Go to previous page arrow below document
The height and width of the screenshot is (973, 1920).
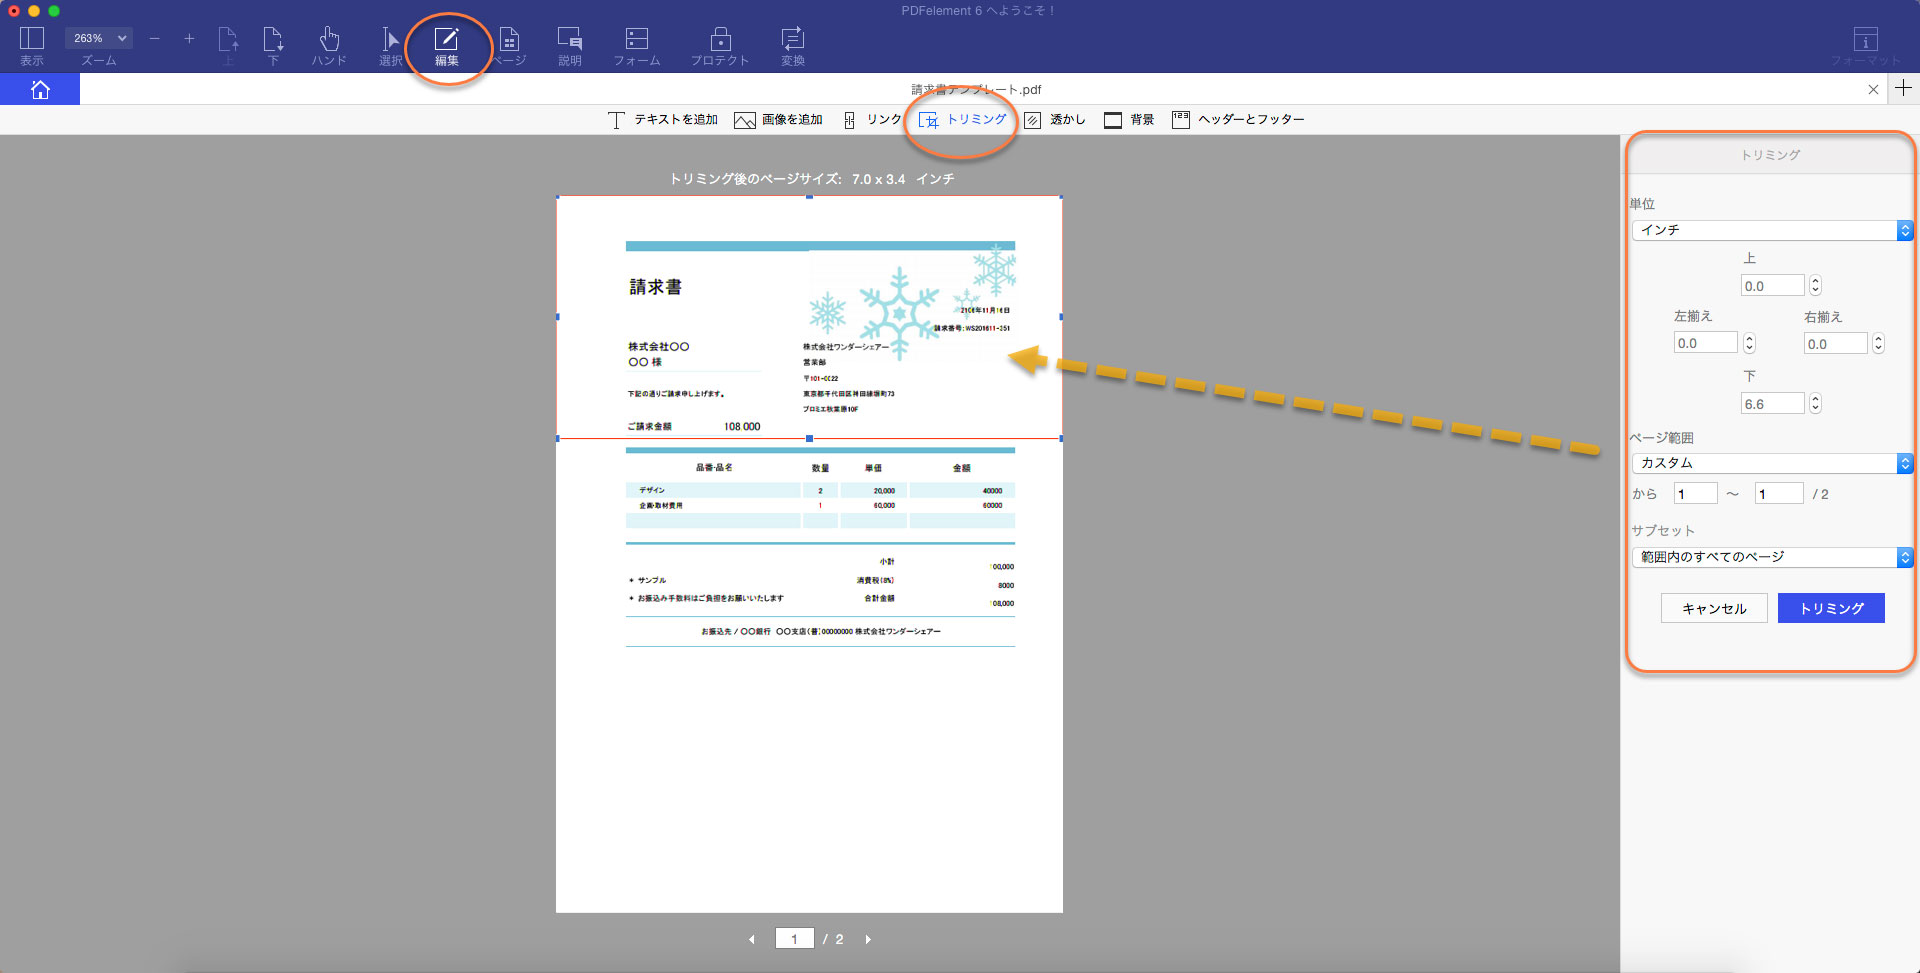tap(752, 939)
